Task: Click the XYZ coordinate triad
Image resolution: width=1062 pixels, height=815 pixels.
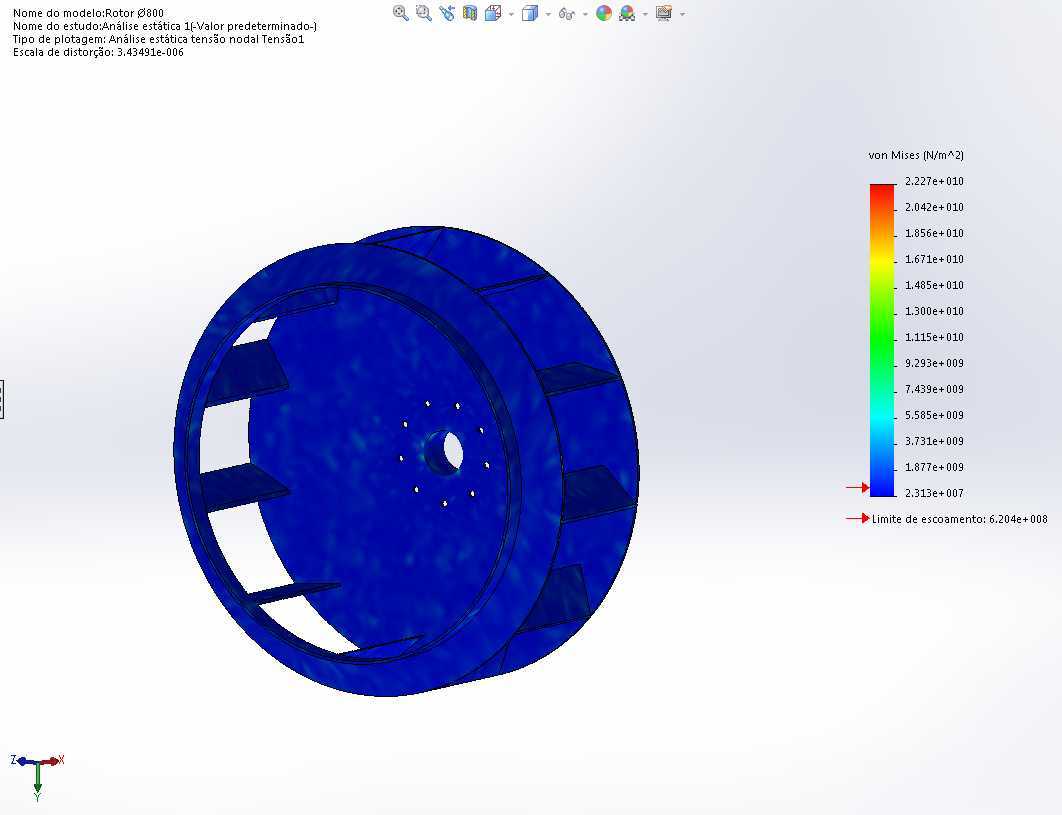Action: [x=37, y=776]
